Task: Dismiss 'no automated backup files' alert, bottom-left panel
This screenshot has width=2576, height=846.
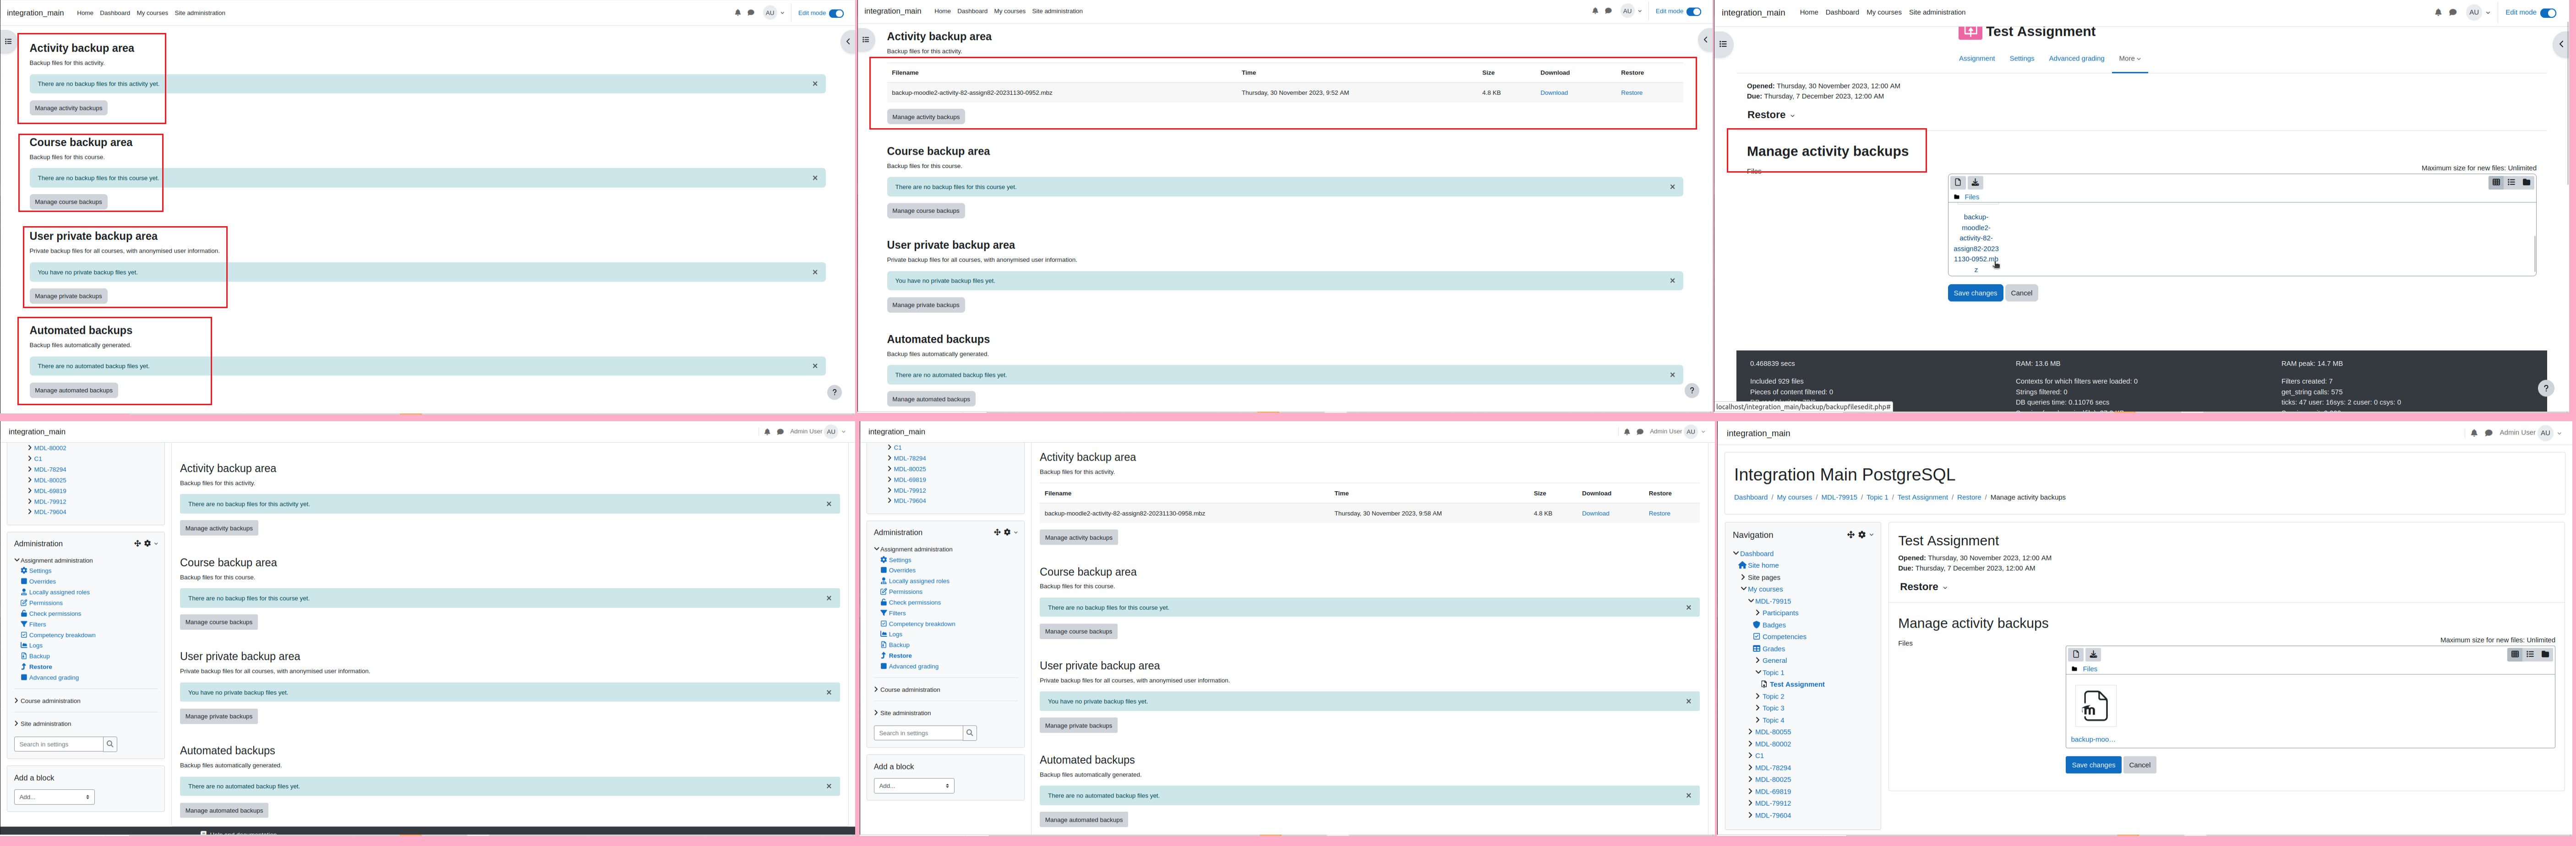Action: (x=829, y=786)
